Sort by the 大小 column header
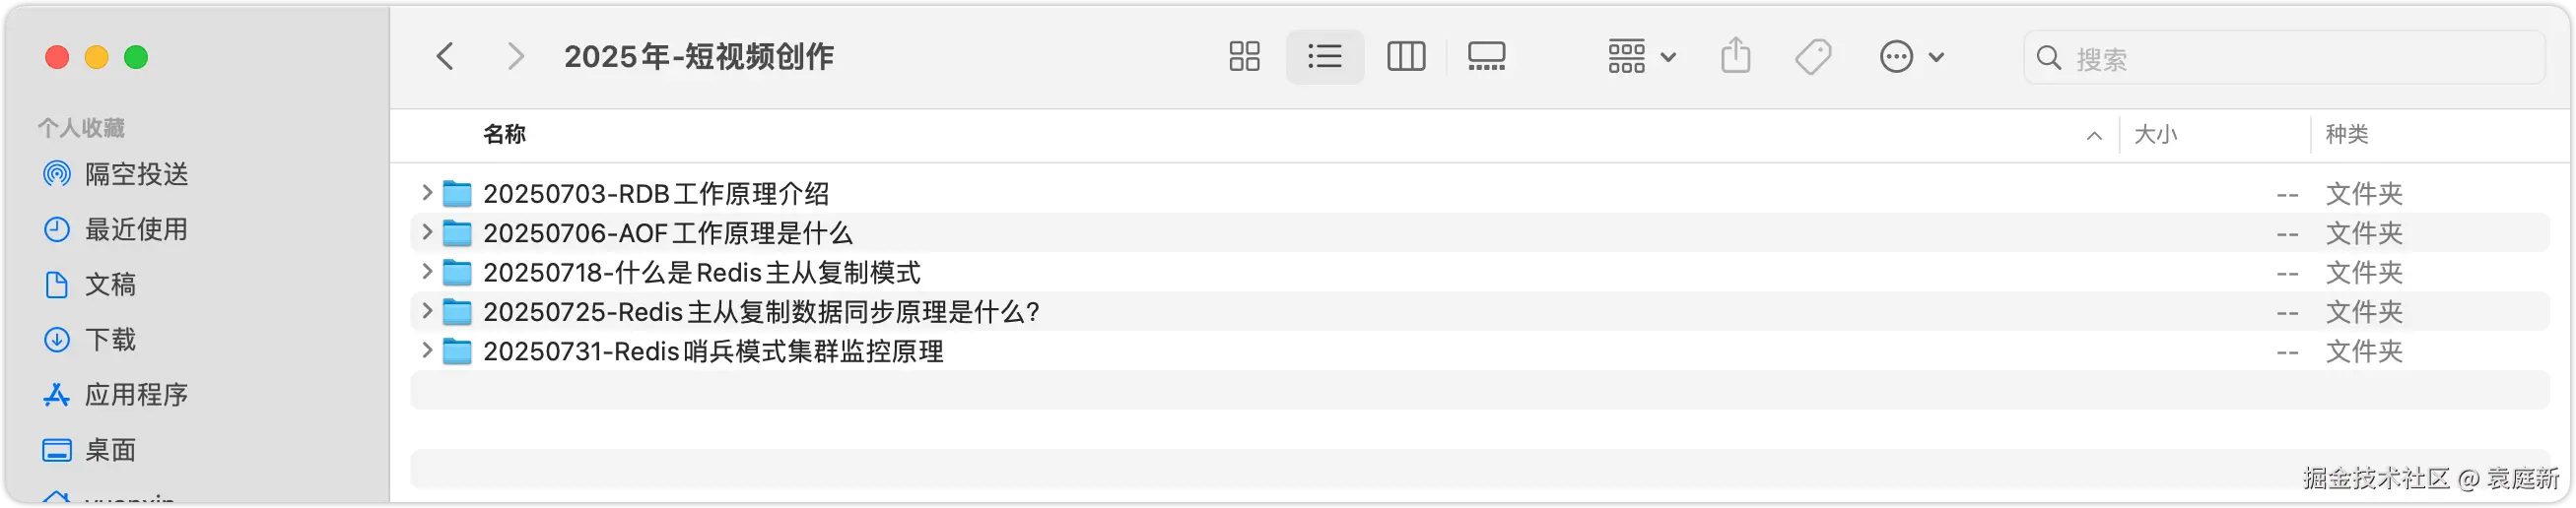This screenshot has height=508, width=2576. 2156,135
